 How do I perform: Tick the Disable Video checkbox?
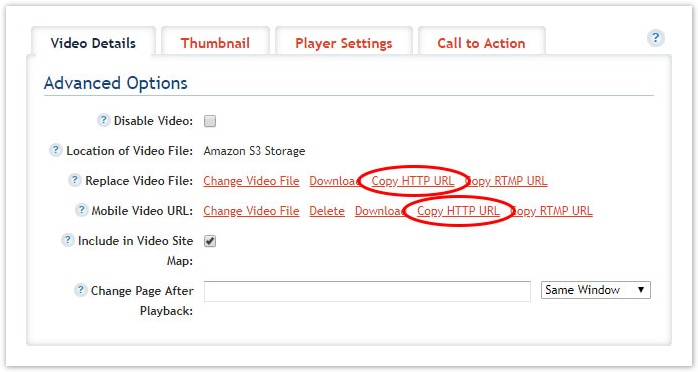(210, 121)
